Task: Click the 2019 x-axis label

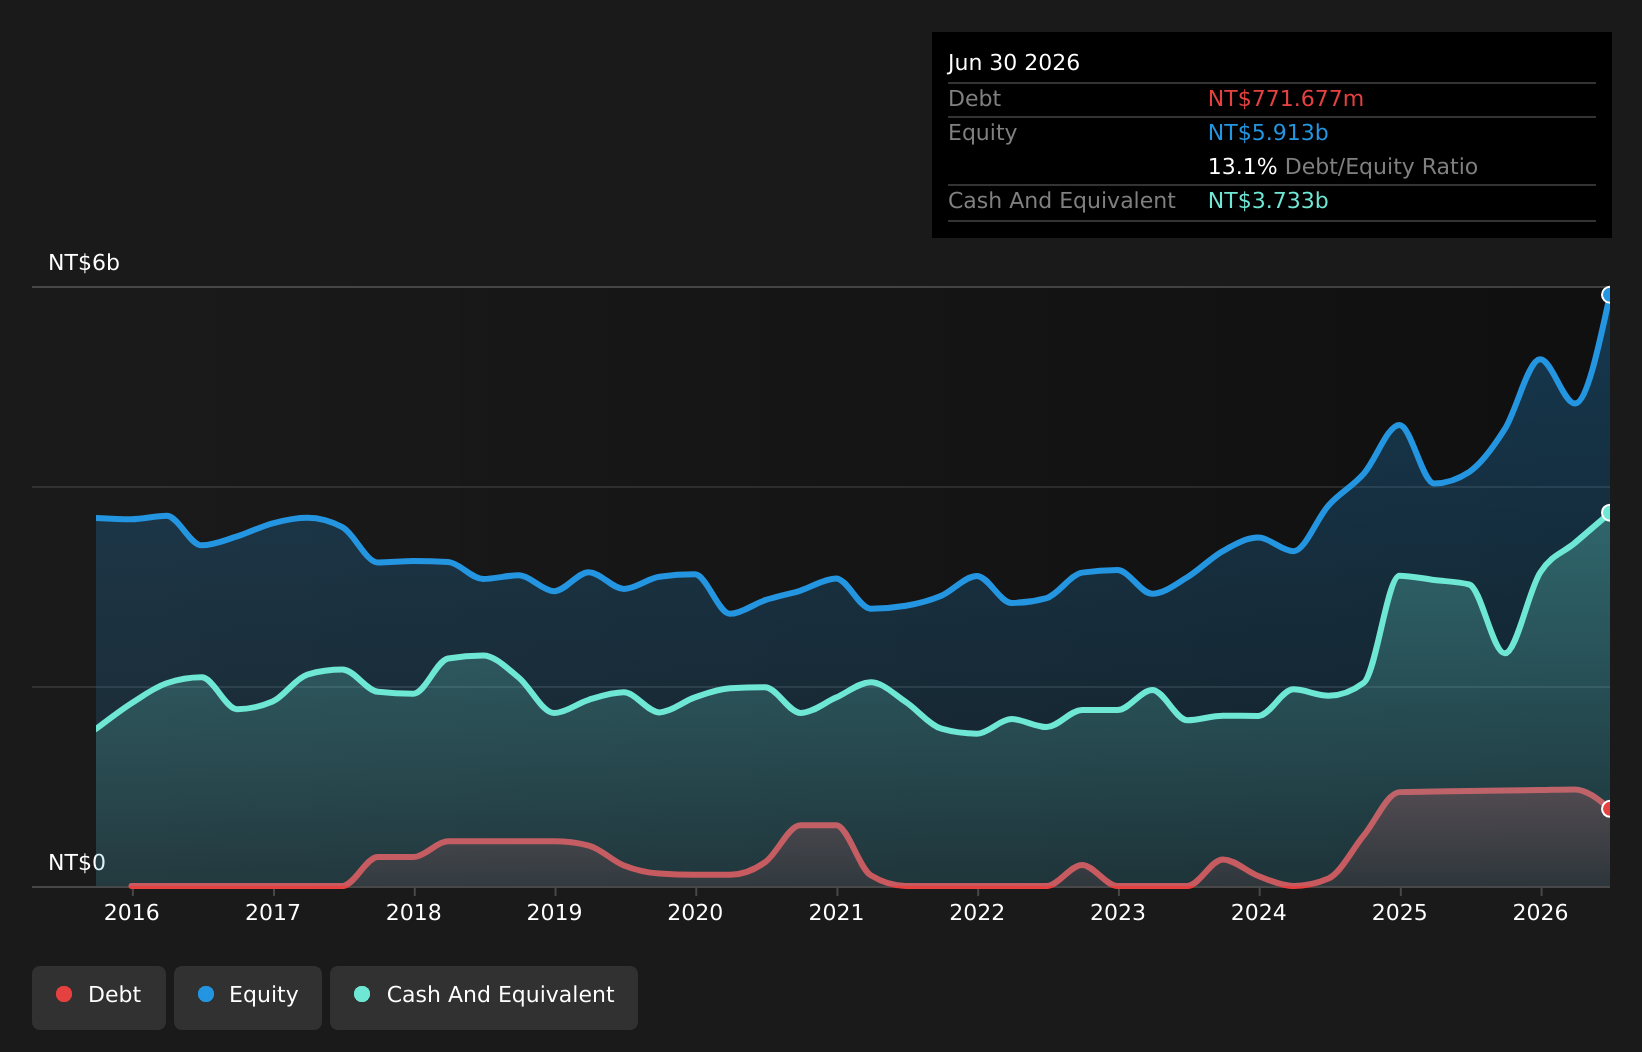Action: click(x=555, y=912)
